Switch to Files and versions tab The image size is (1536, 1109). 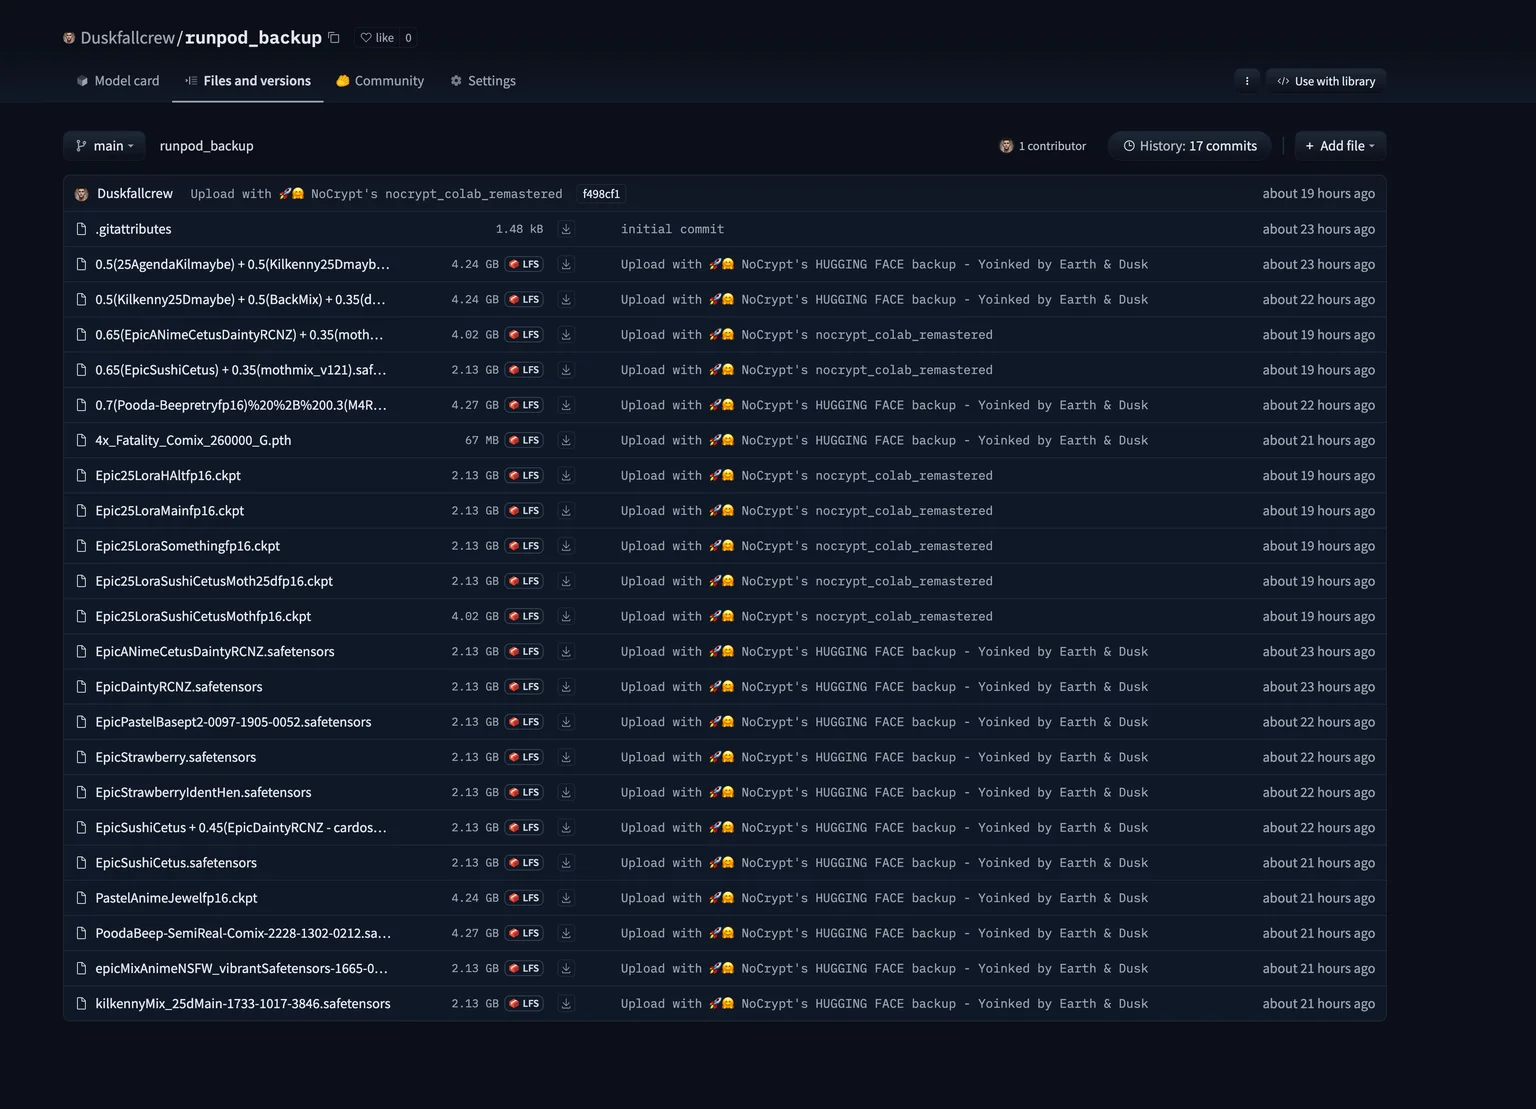click(x=248, y=81)
